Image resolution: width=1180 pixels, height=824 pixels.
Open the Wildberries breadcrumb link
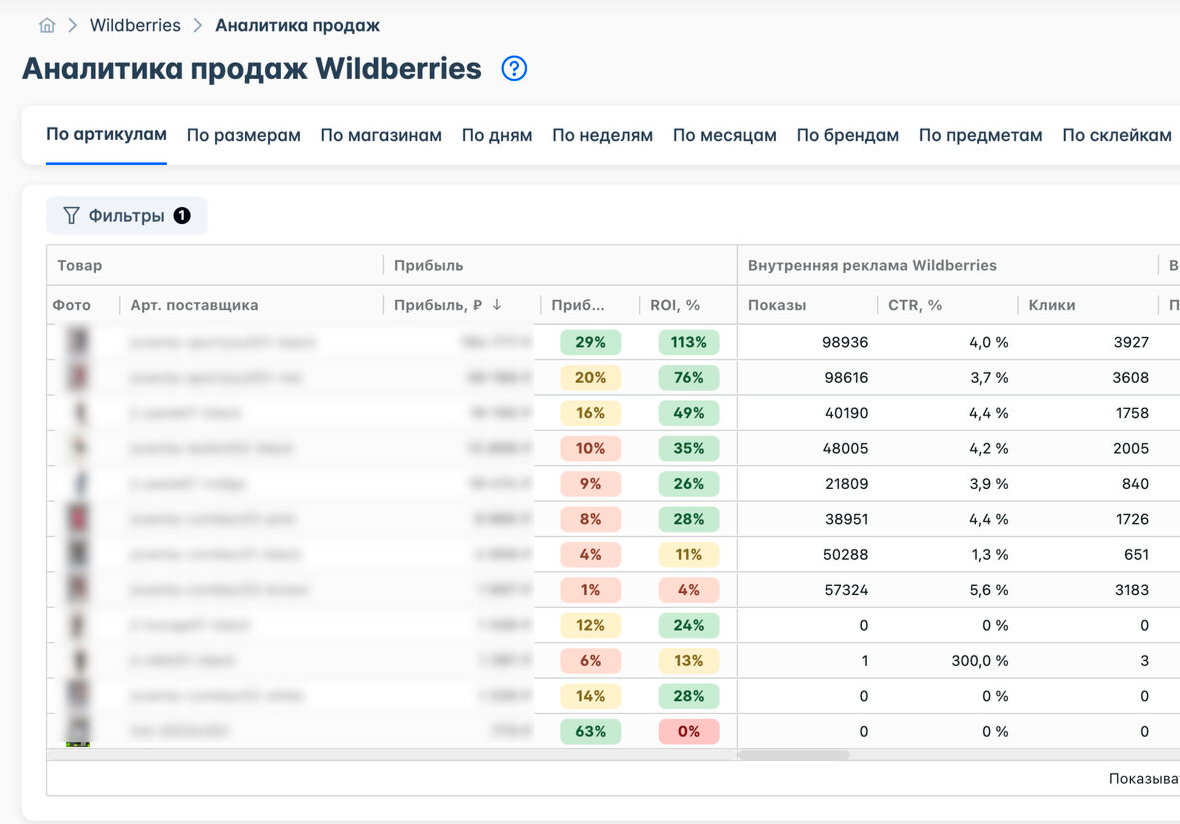tap(135, 26)
